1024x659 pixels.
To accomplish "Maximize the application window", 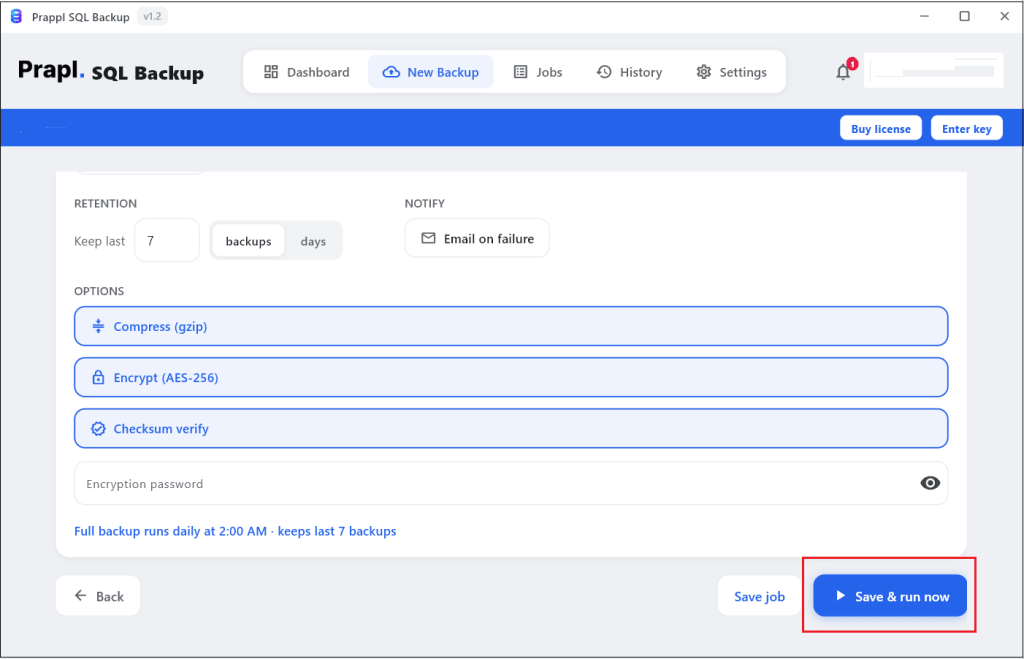I will pos(964,16).
